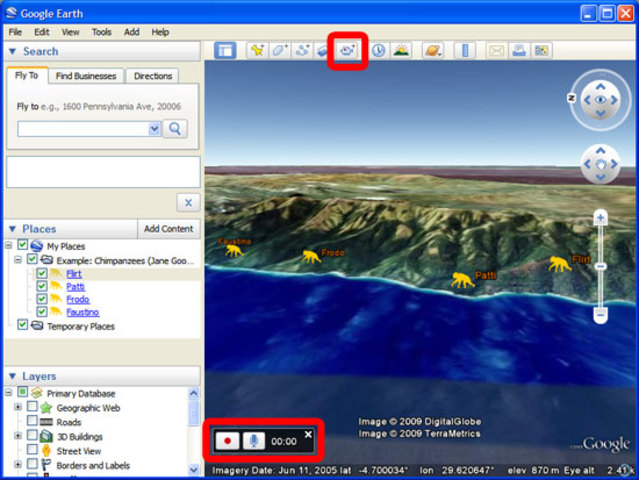The image size is (639, 480).
Task: Uncheck the Faustino placemark checkbox
Action: 42,311
